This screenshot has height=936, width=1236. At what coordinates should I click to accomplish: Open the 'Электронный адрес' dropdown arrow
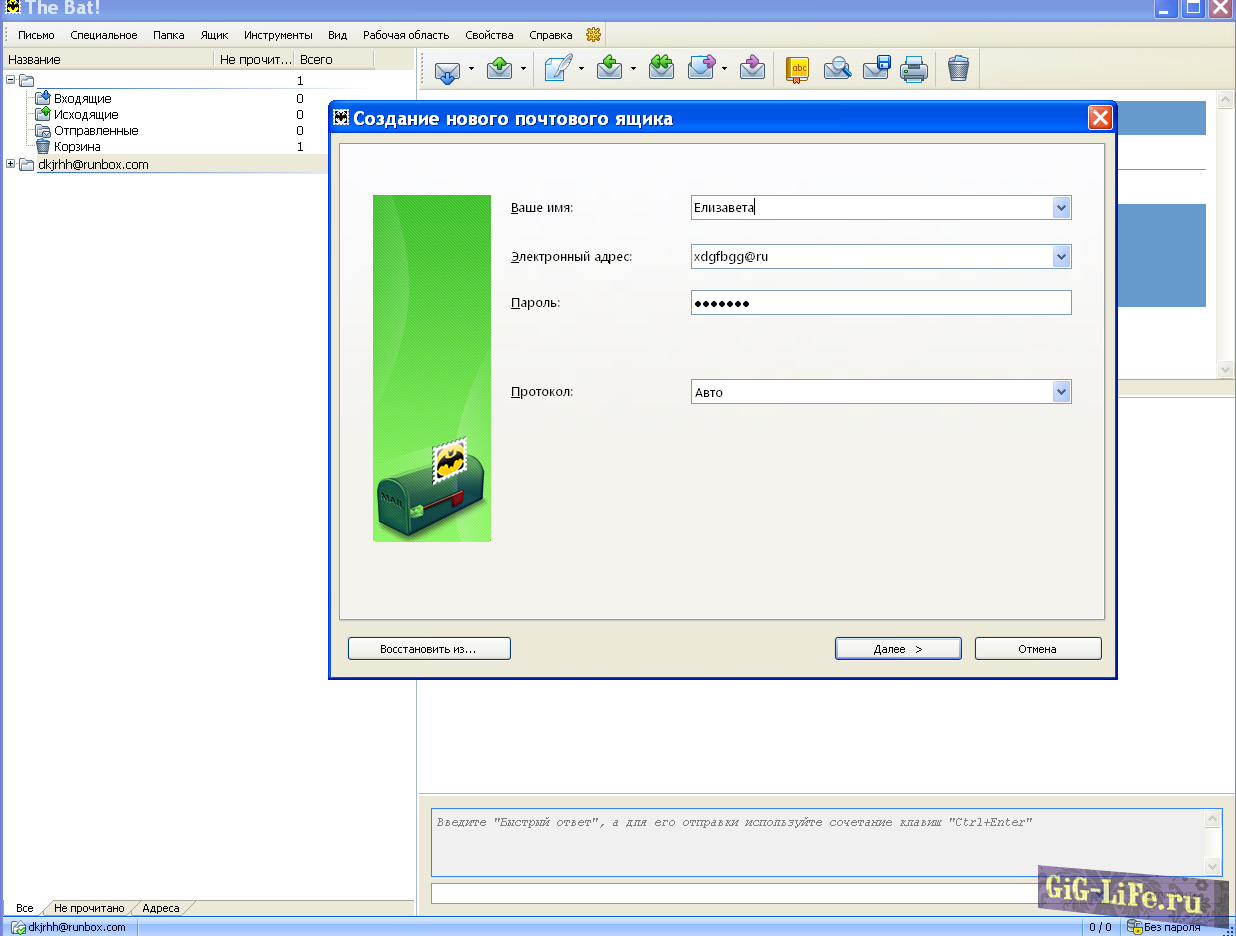click(1061, 257)
